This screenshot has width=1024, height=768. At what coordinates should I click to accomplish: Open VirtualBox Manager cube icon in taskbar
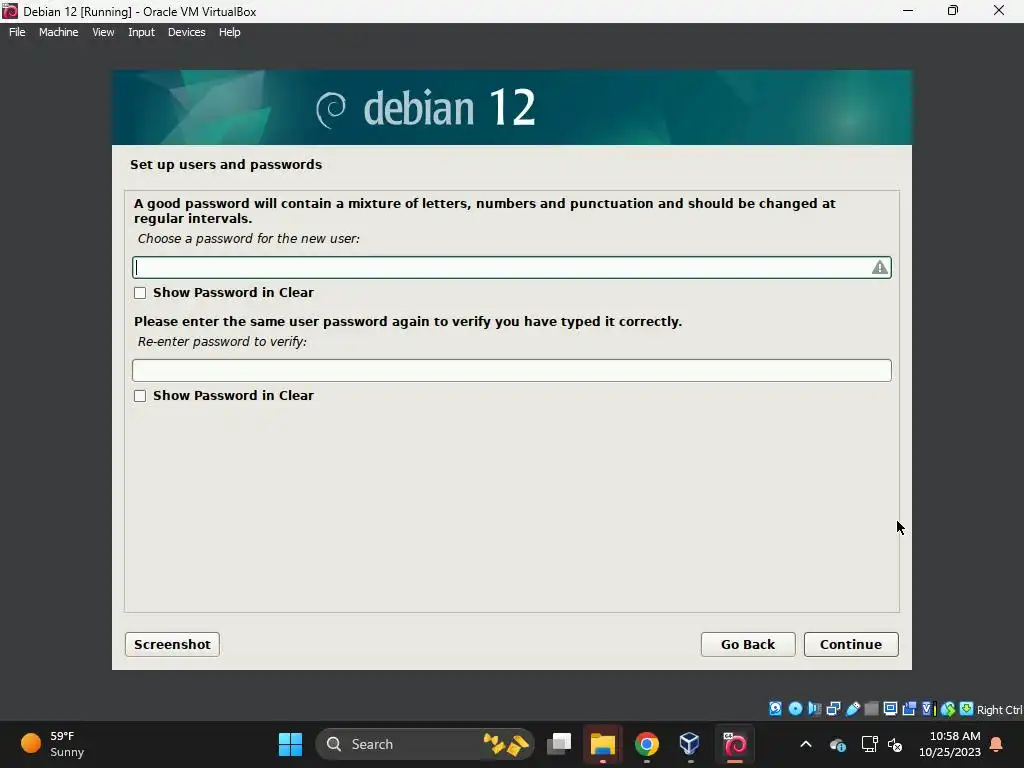[x=690, y=744]
